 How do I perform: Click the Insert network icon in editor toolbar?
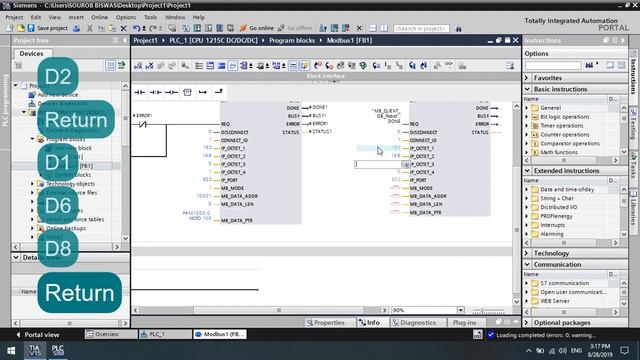(x=138, y=66)
